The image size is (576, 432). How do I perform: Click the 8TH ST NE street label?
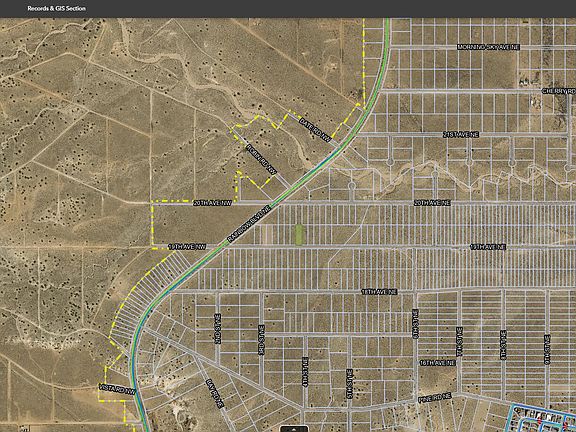(503, 345)
